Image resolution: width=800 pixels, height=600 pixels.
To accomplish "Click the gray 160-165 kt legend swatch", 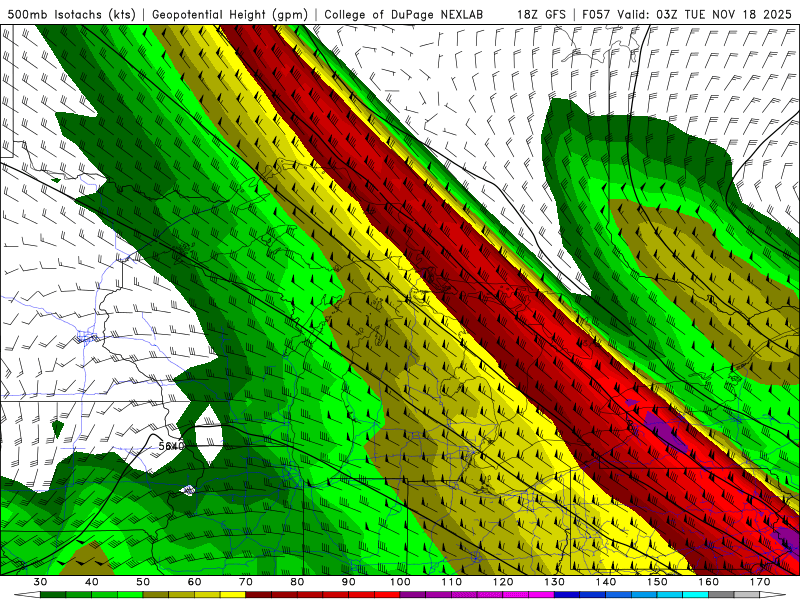I will pyautogui.click(x=721, y=595).
